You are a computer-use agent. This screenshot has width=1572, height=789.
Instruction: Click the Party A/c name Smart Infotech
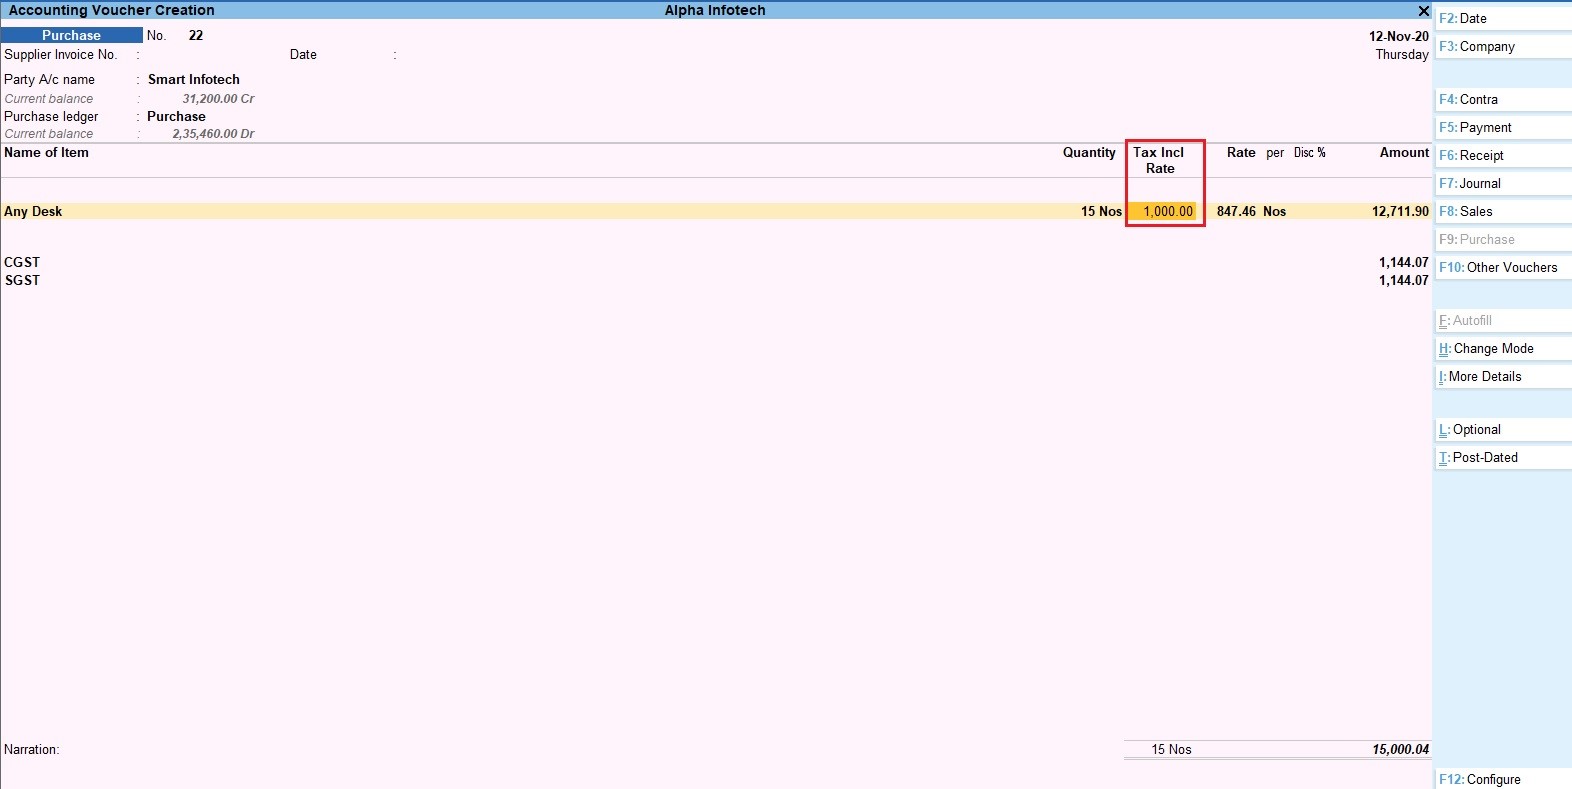(194, 80)
